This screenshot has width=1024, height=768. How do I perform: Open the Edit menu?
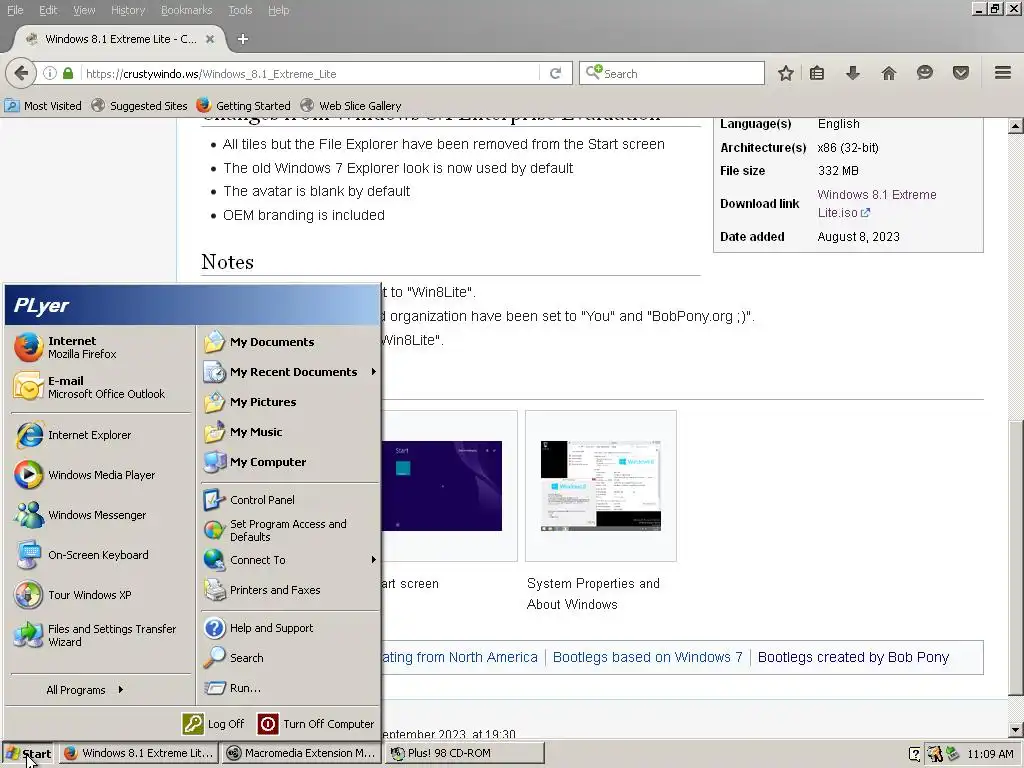[x=48, y=10]
